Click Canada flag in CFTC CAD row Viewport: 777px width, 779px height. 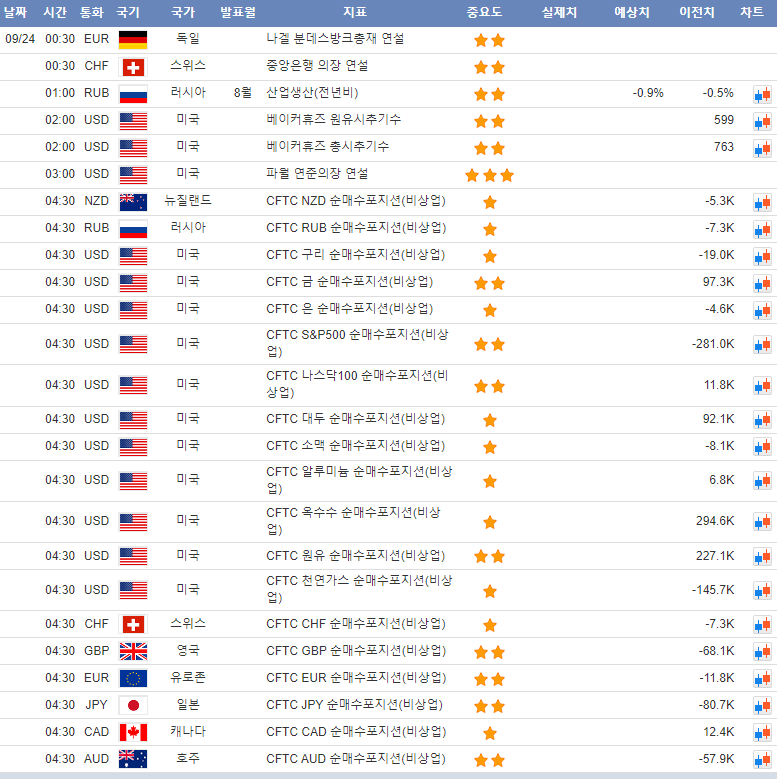[x=133, y=732]
